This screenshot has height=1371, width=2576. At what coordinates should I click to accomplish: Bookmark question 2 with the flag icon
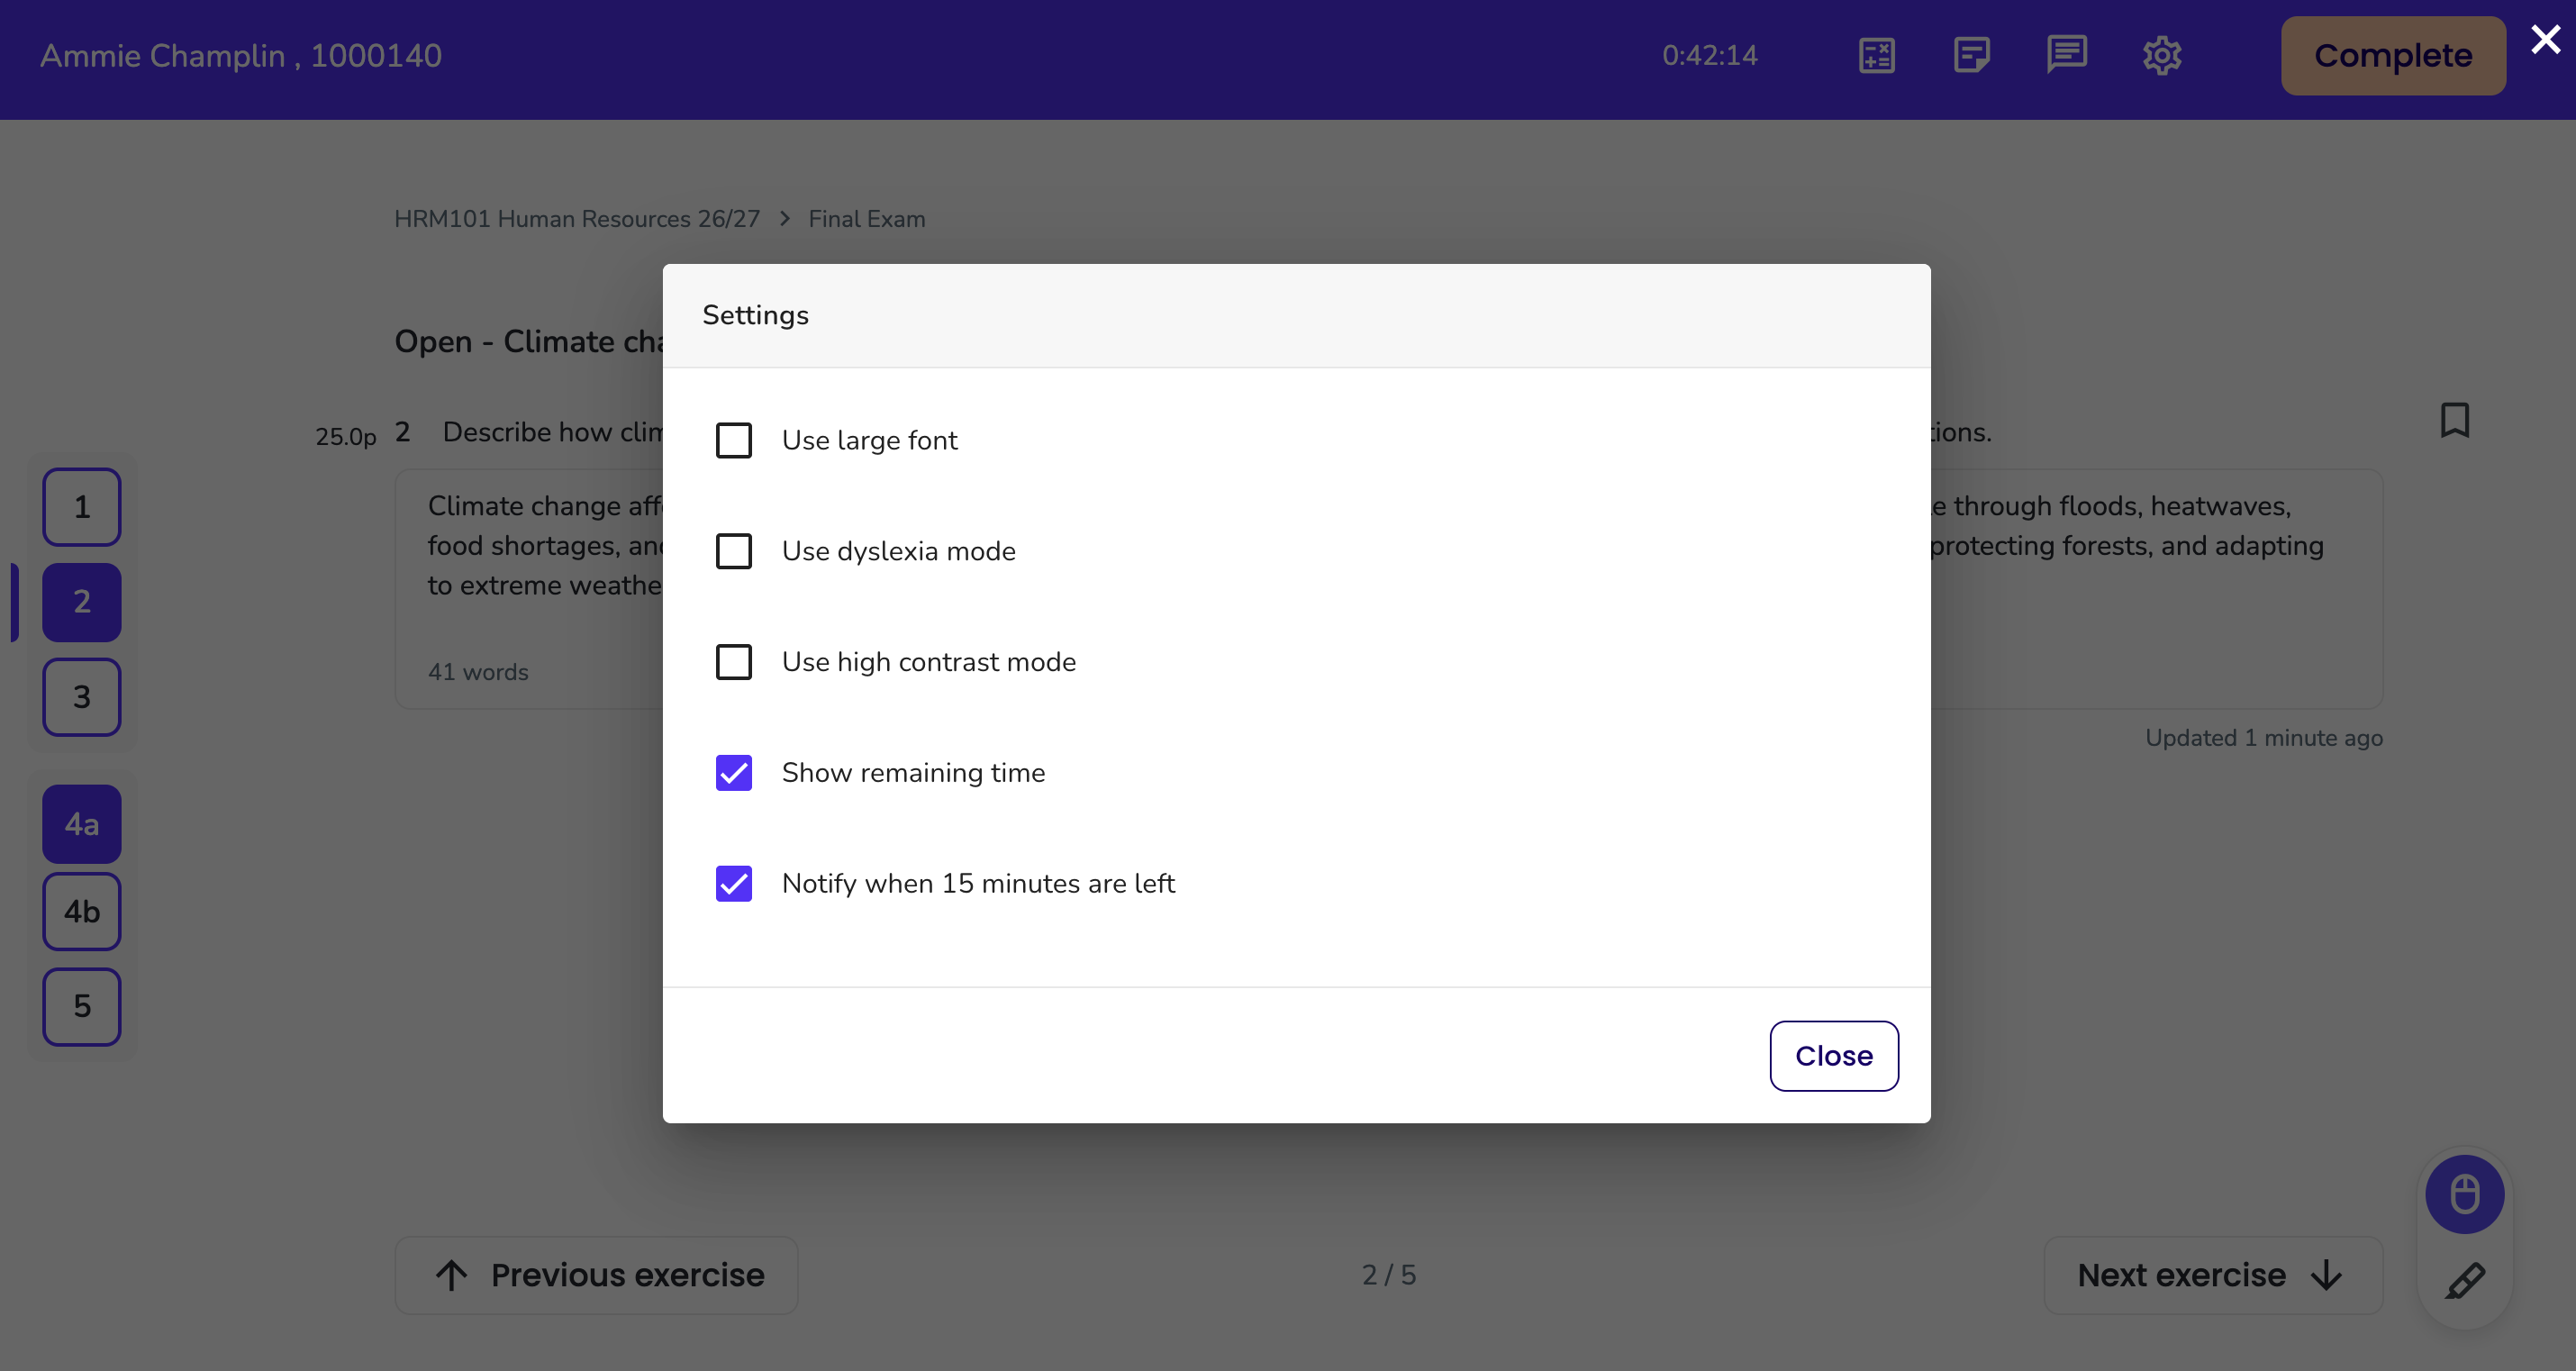pos(2454,420)
